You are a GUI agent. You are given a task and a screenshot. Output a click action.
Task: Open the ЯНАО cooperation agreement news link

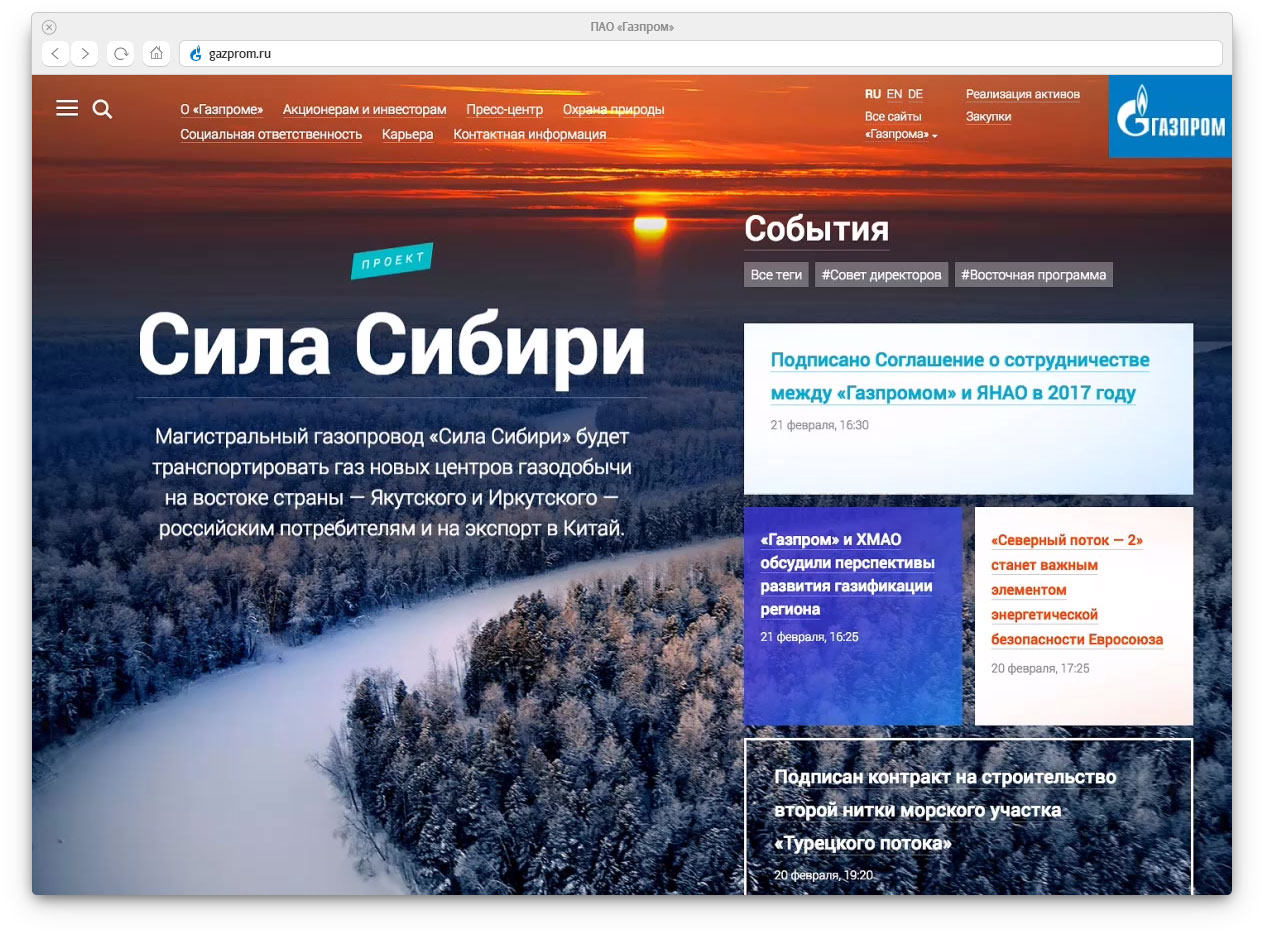pyautogui.click(x=959, y=376)
